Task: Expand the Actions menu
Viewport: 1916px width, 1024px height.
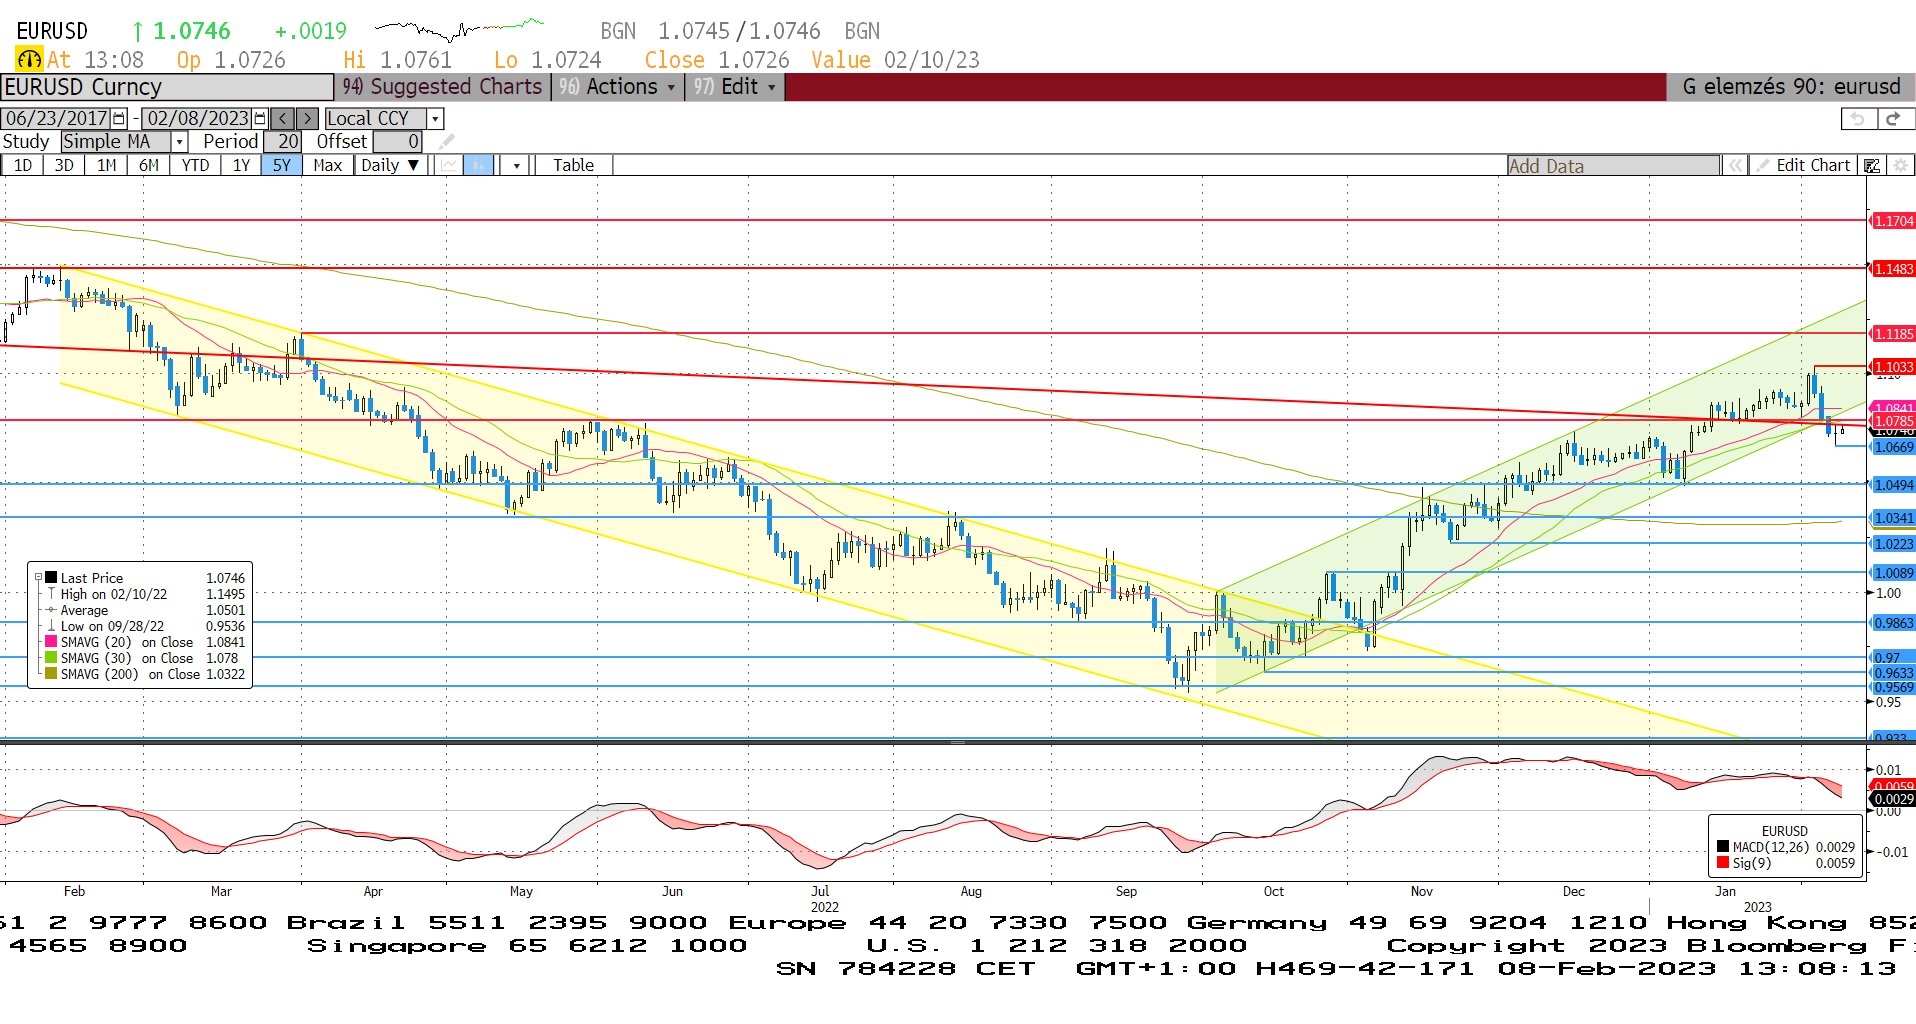Action: (617, 87)
